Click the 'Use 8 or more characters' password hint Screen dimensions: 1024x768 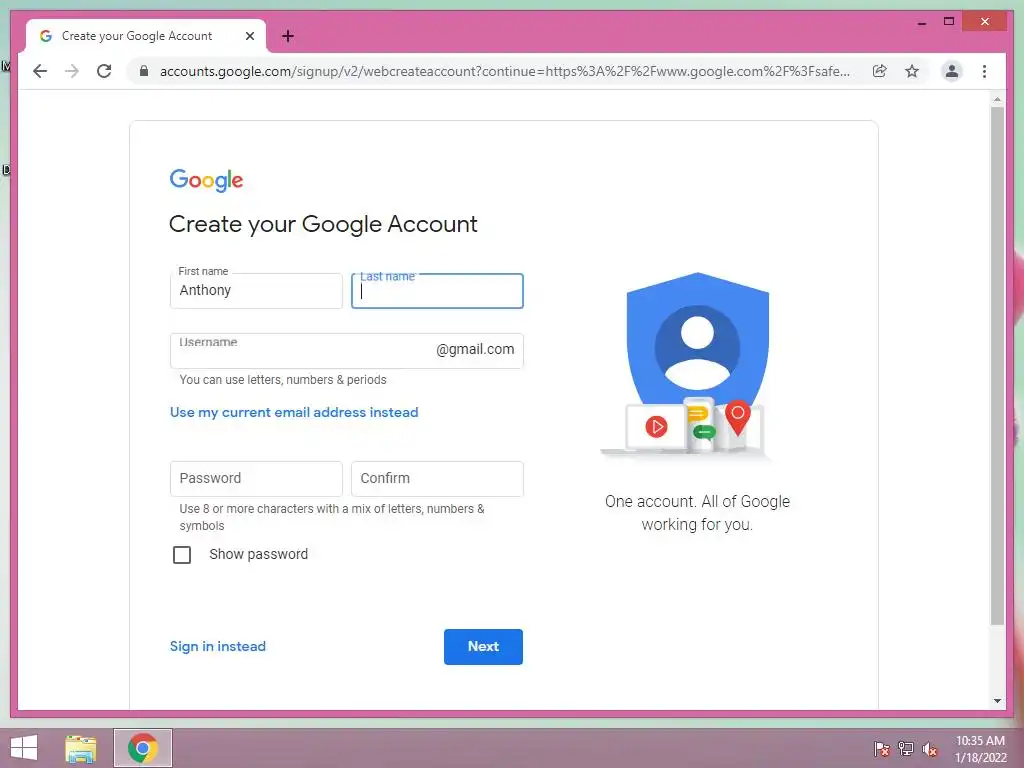[x=332, y=517]
